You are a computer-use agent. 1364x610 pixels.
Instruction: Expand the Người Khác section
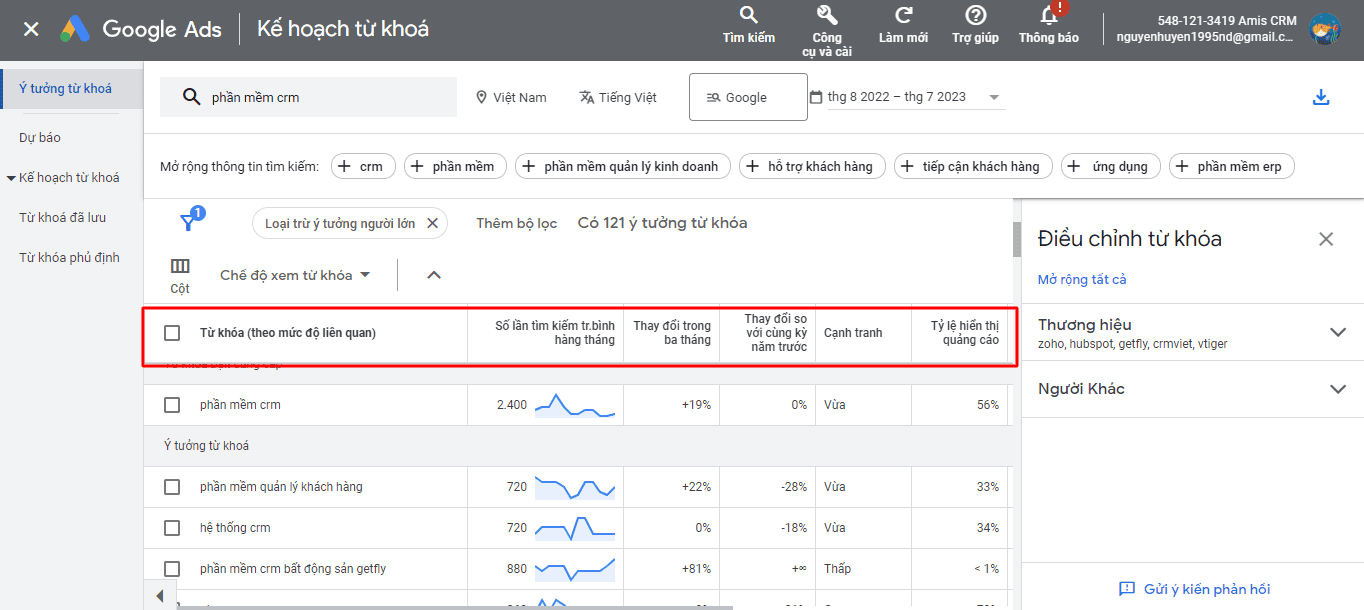pos(1338,389)
